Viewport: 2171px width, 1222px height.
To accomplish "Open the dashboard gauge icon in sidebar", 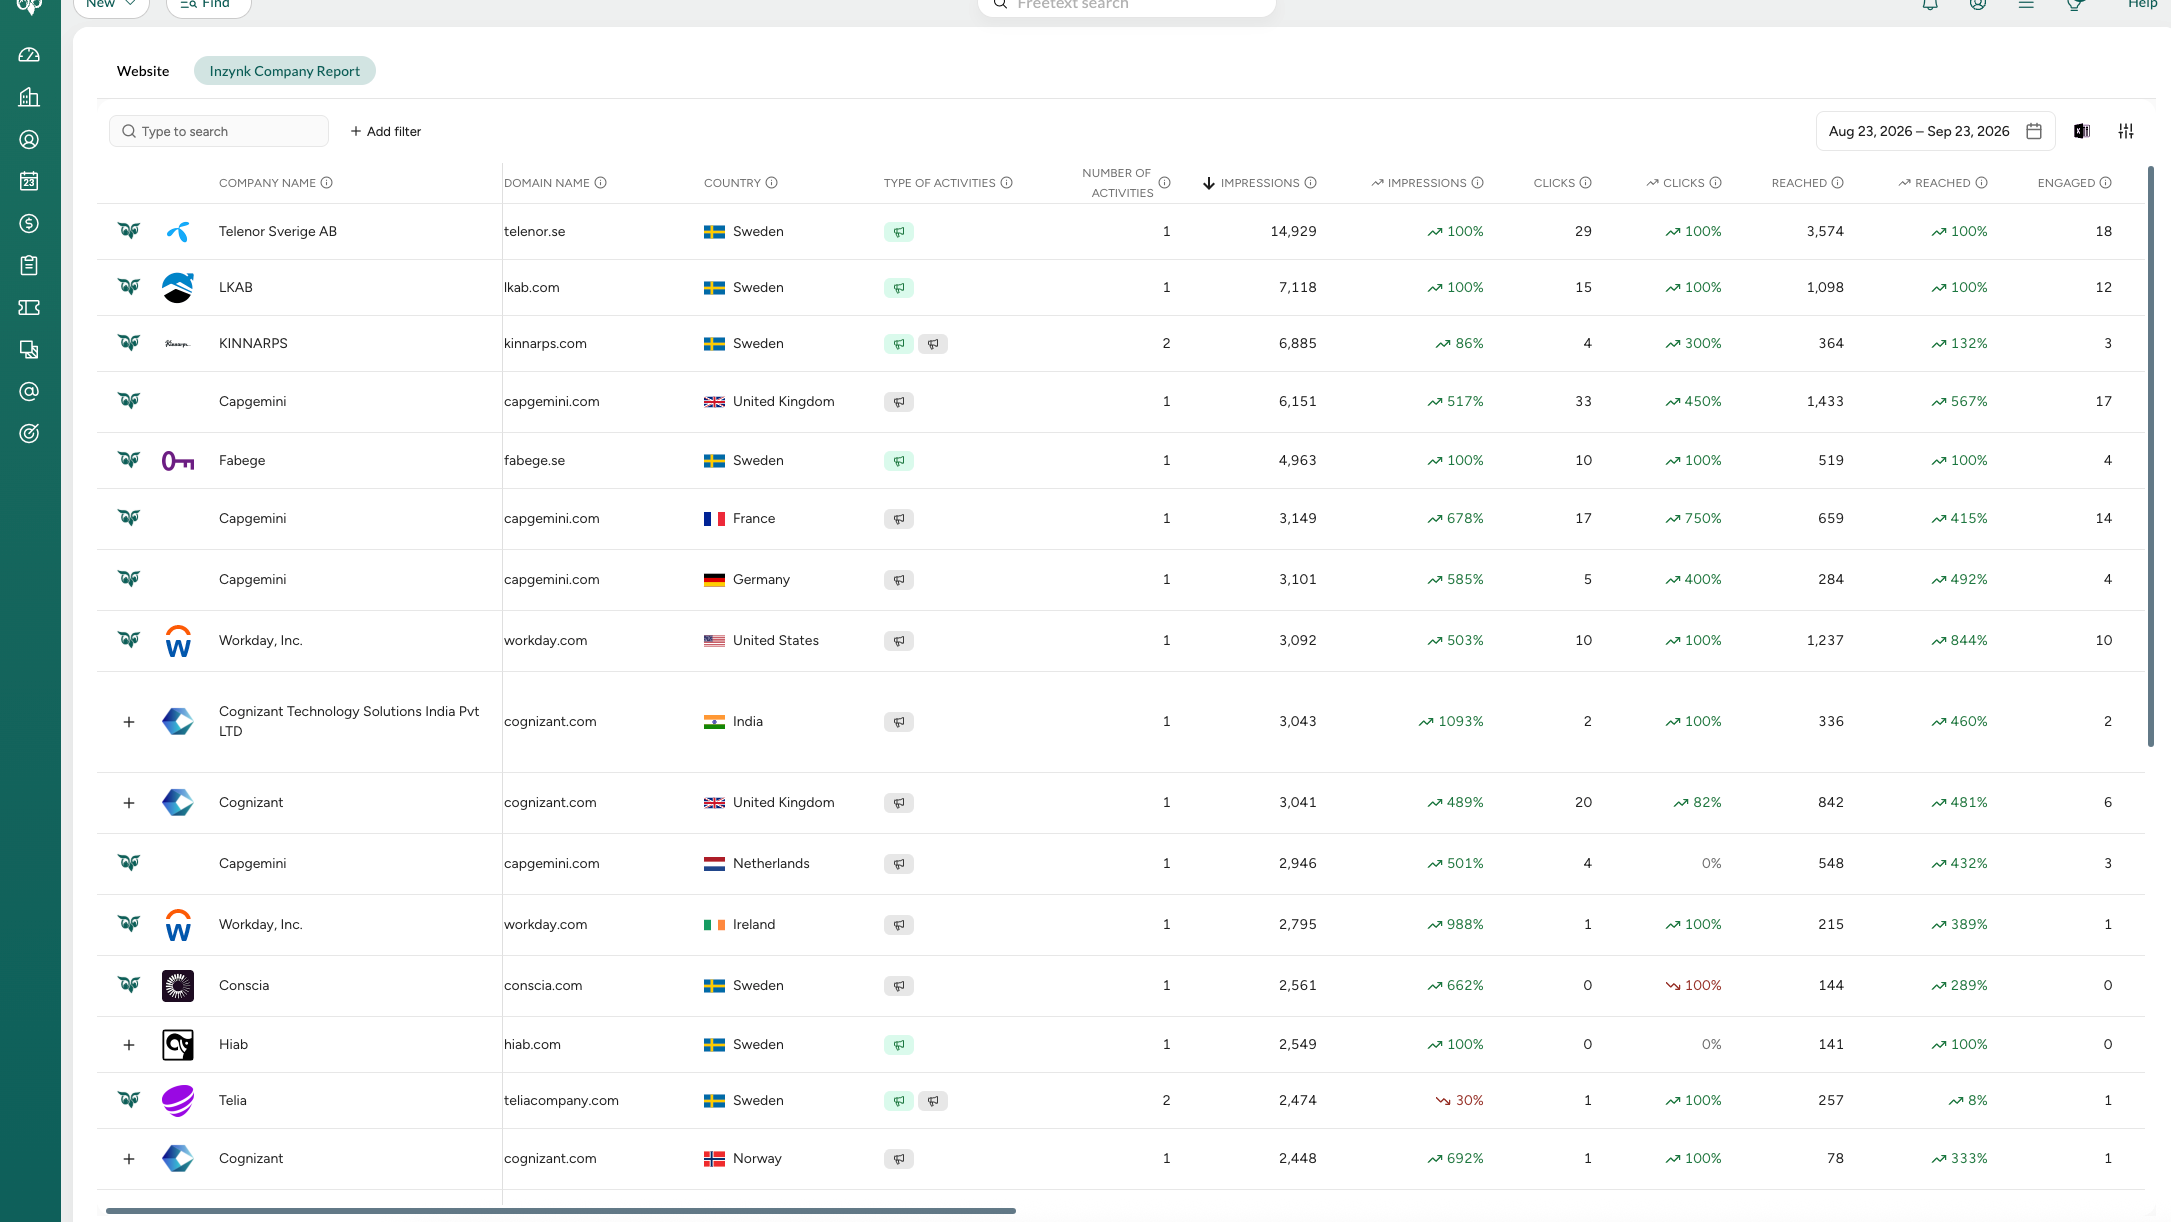I will point(29,55).
